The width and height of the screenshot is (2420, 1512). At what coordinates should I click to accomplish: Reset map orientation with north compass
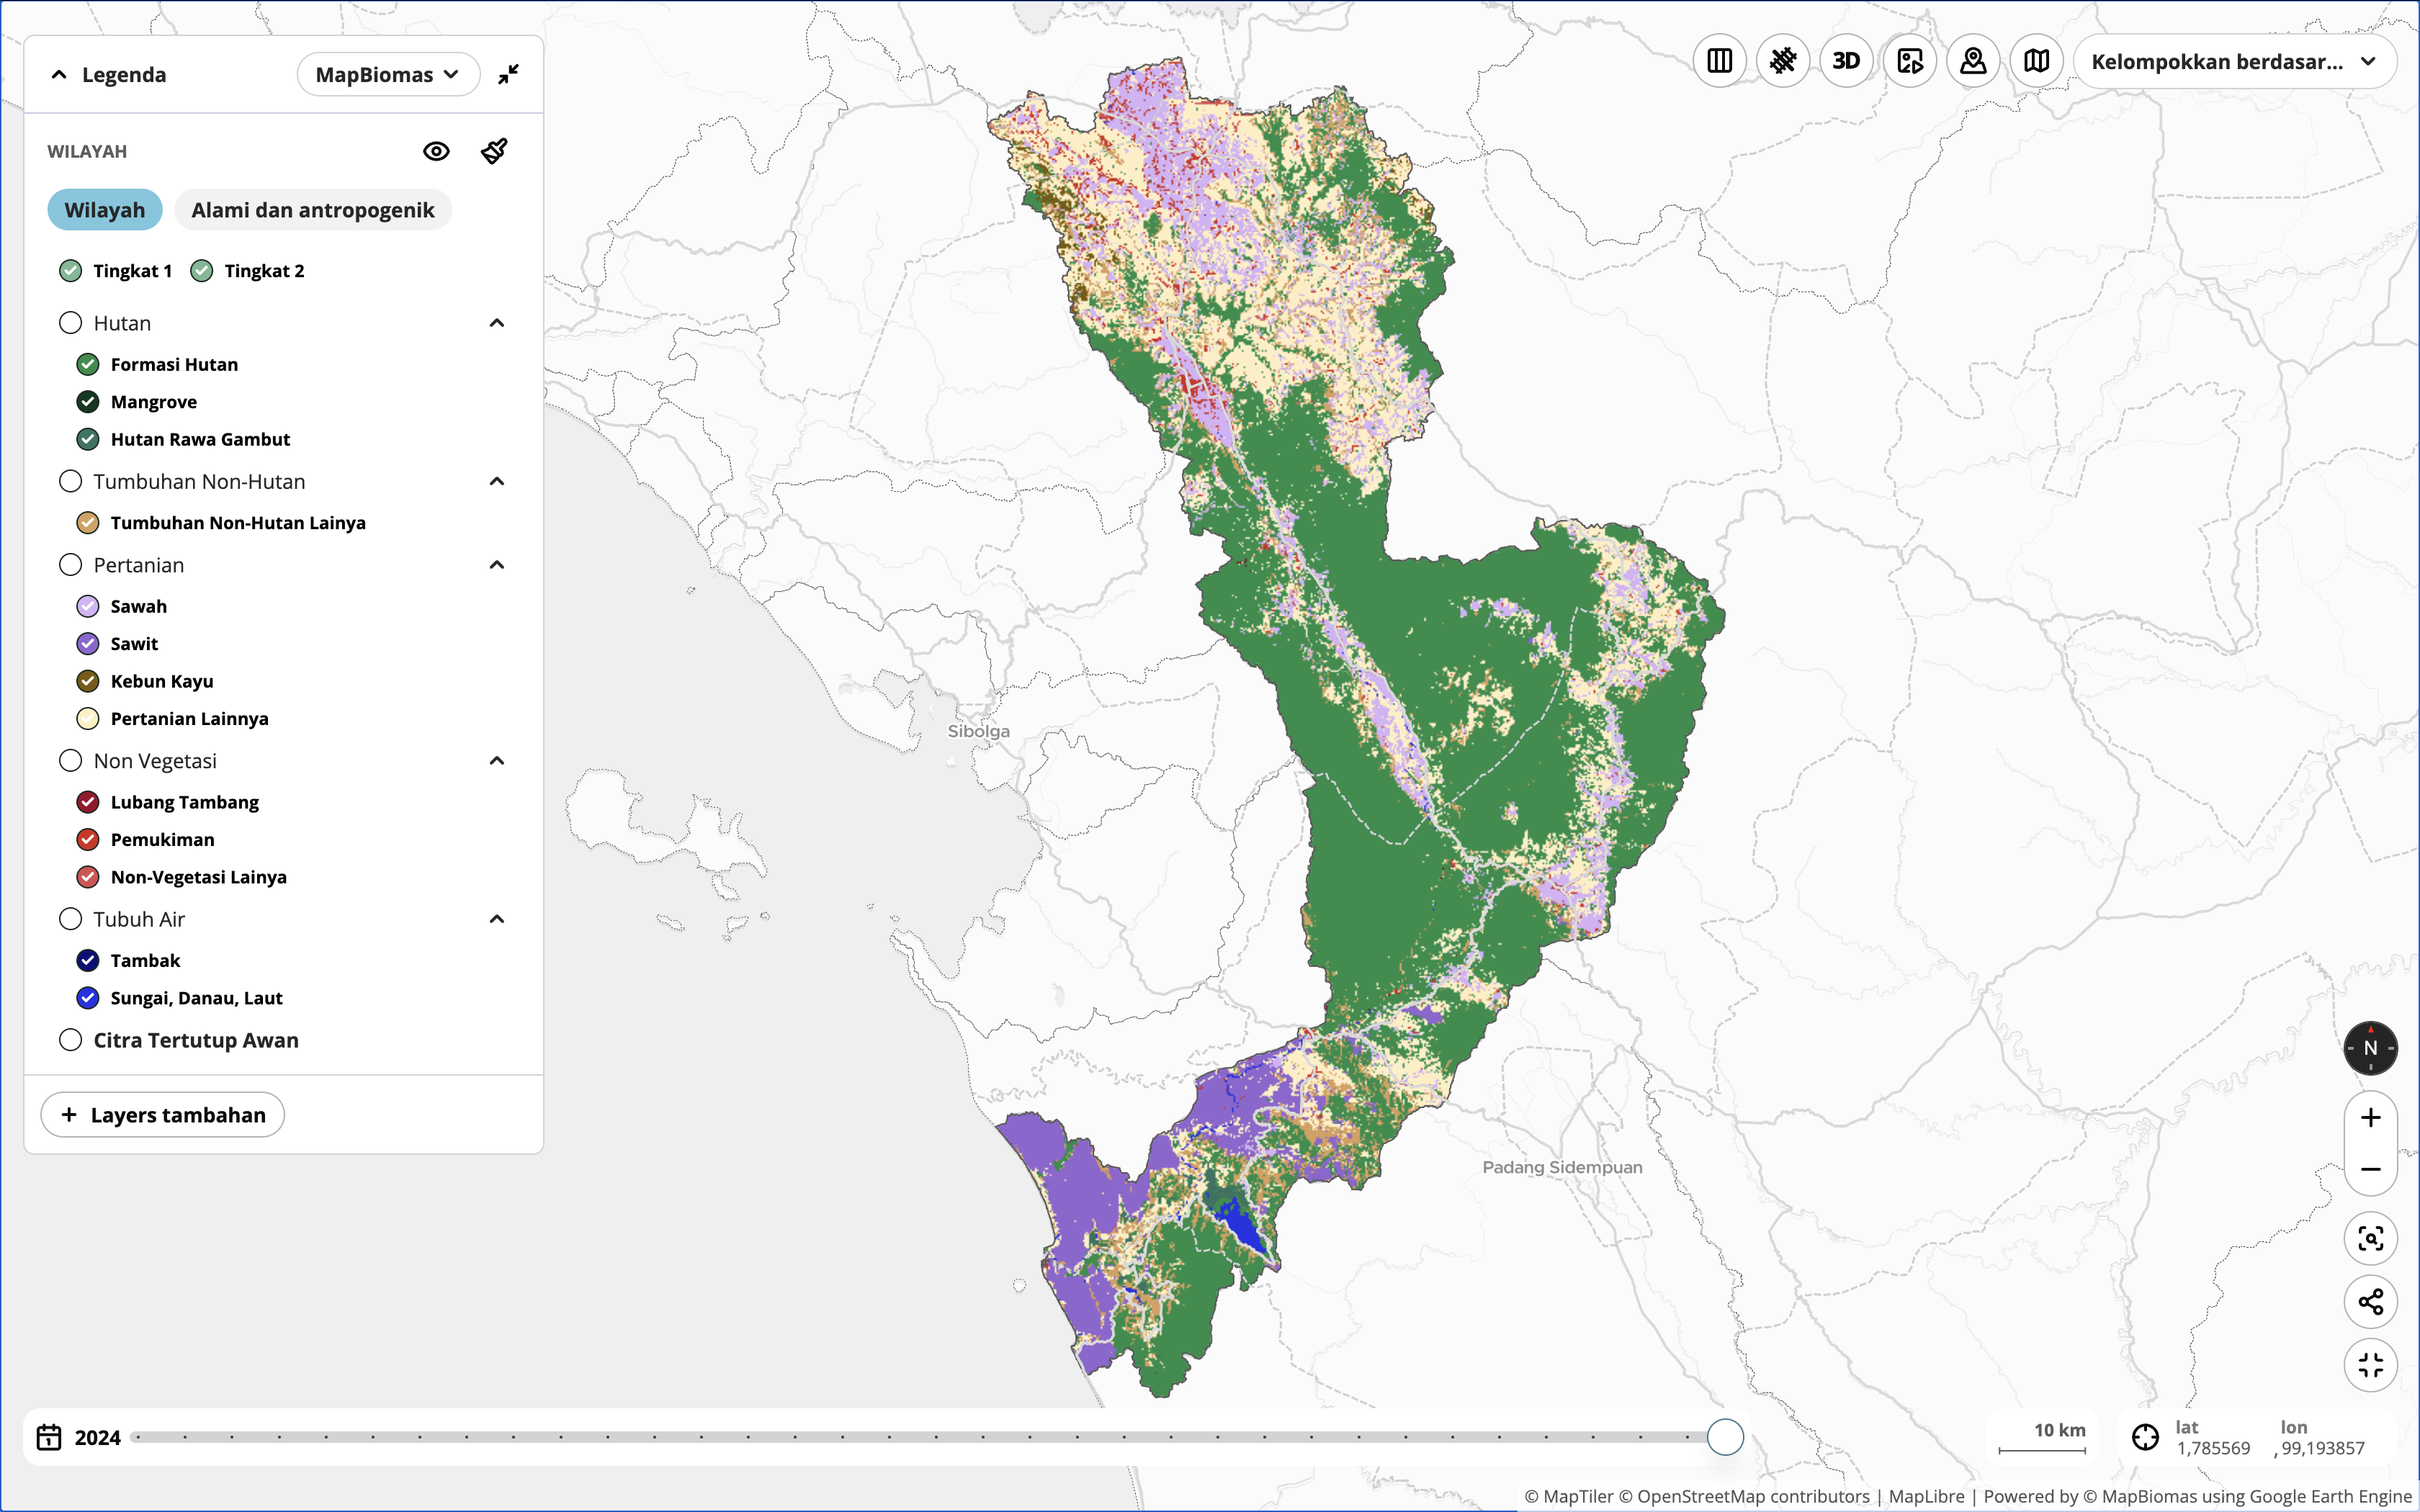tap(2370, 1048)
